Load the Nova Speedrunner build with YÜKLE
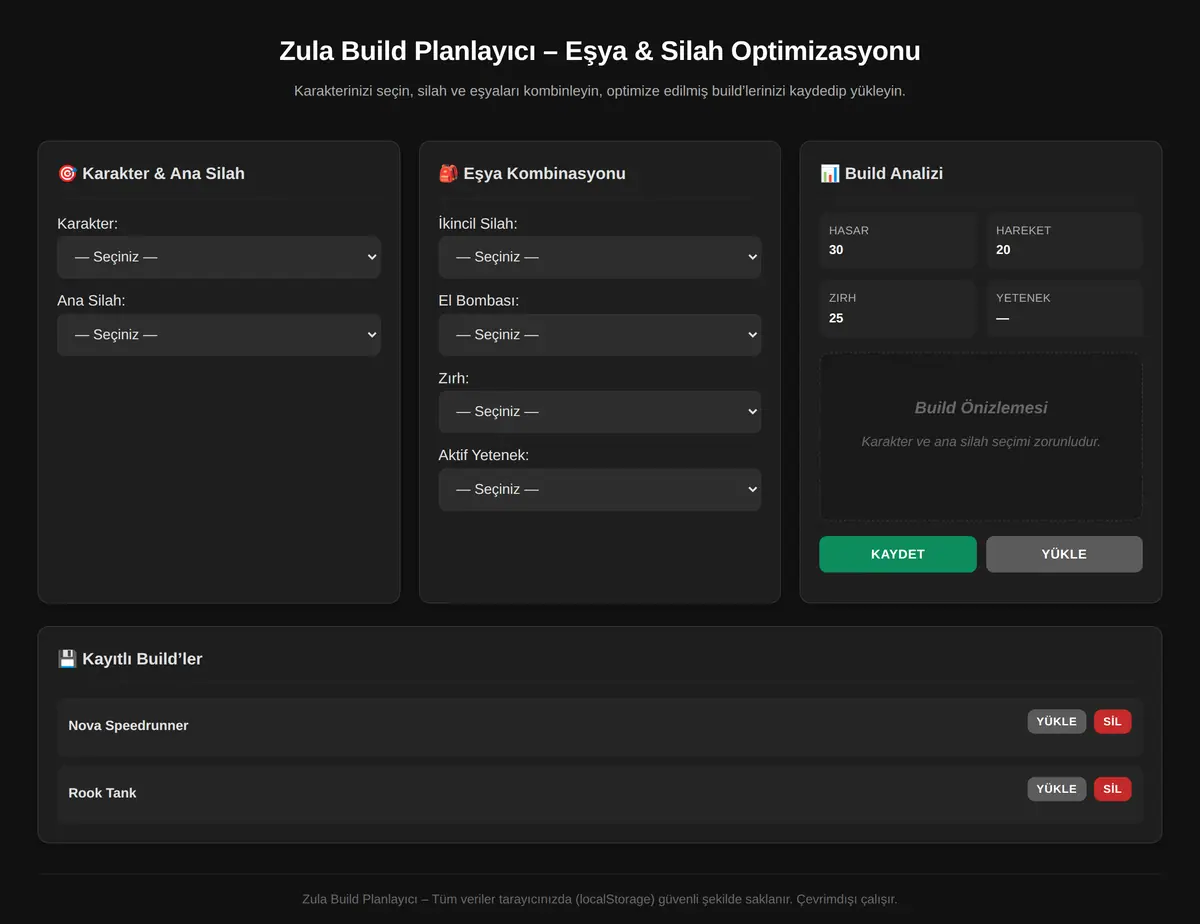Viewport: 1200px width, 924px height. point(1057,722)
